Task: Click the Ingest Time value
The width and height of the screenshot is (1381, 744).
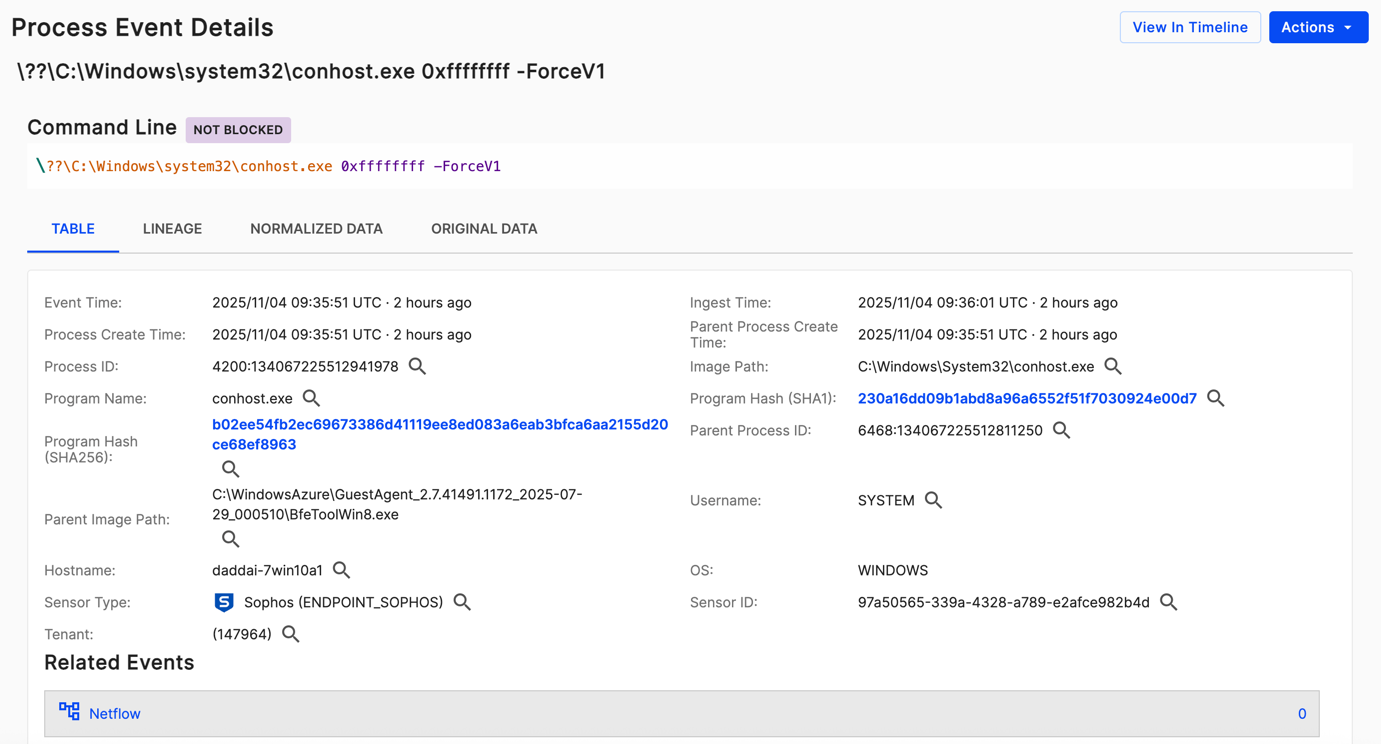Action: 988,302
